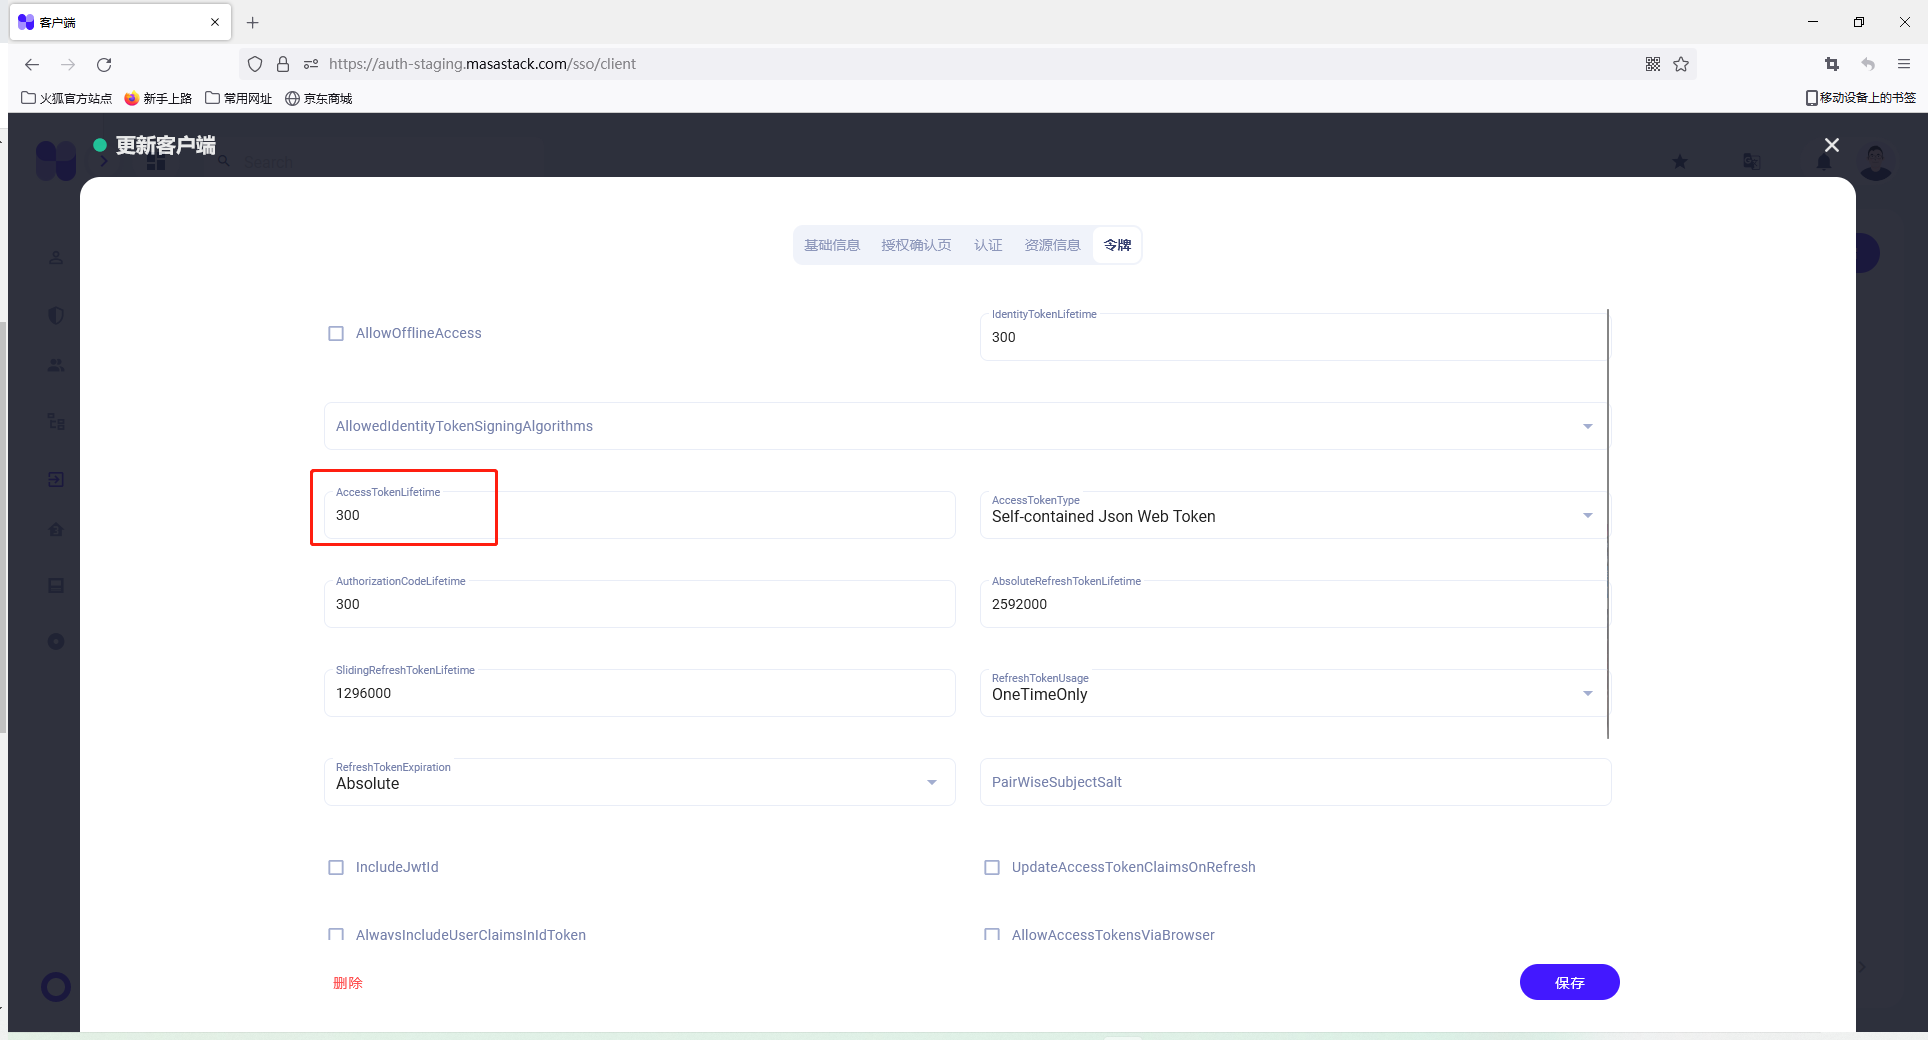This screenshot has width=1928, height=1040.
Task: Open the teams icon in the left sidebar
Action: [x=55, y=365]
